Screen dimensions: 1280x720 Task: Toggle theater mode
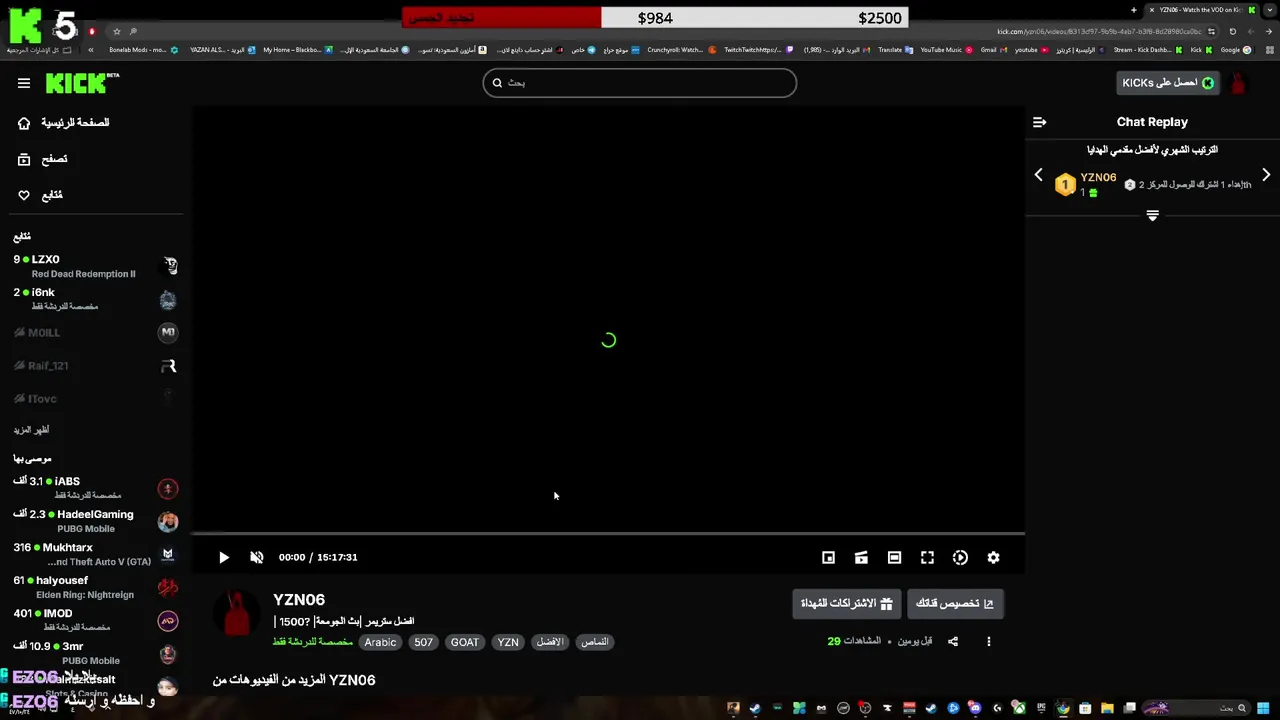click(894, 558)
